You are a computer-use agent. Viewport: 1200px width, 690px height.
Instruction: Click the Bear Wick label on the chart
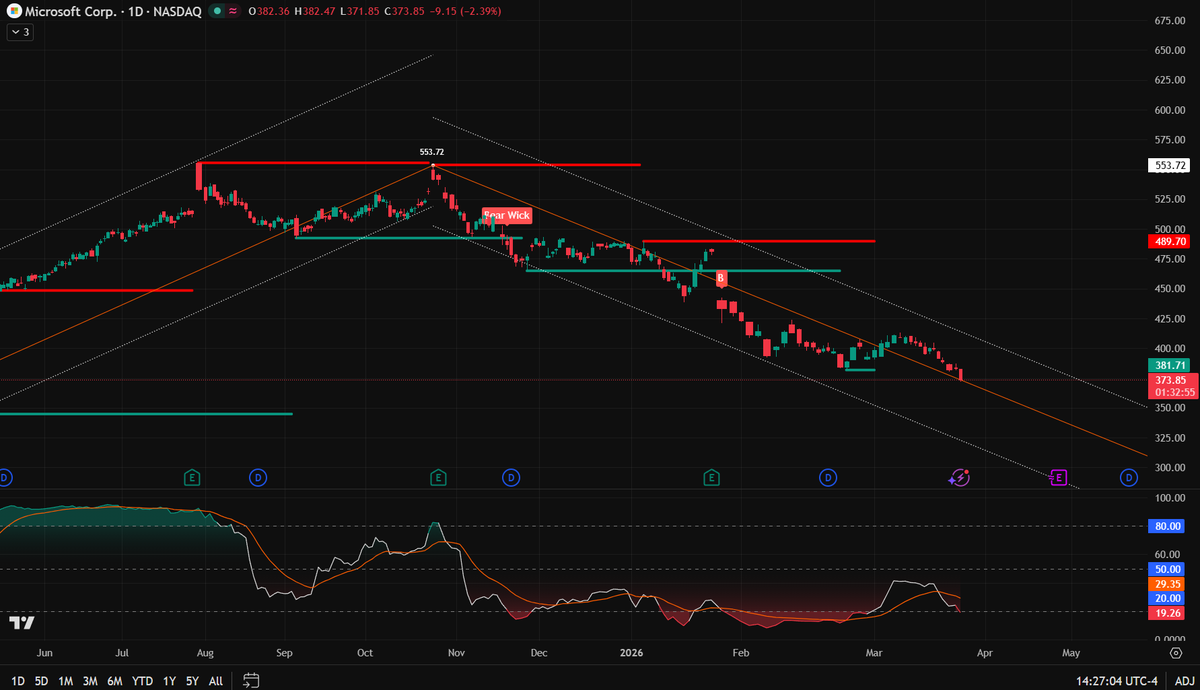click(506, 215)
